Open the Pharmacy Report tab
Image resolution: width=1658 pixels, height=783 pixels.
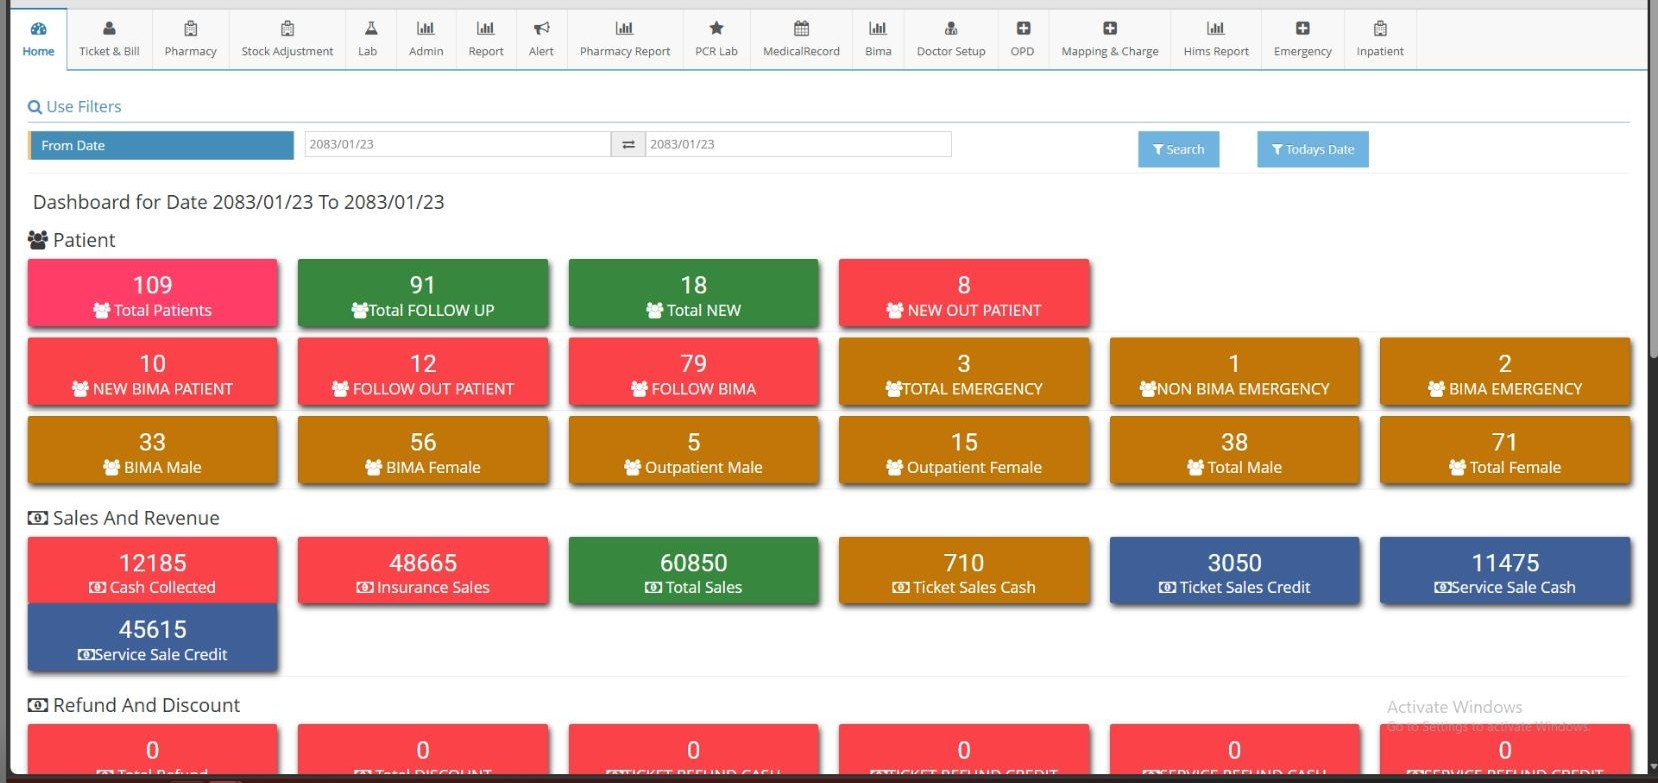(625, 40)
